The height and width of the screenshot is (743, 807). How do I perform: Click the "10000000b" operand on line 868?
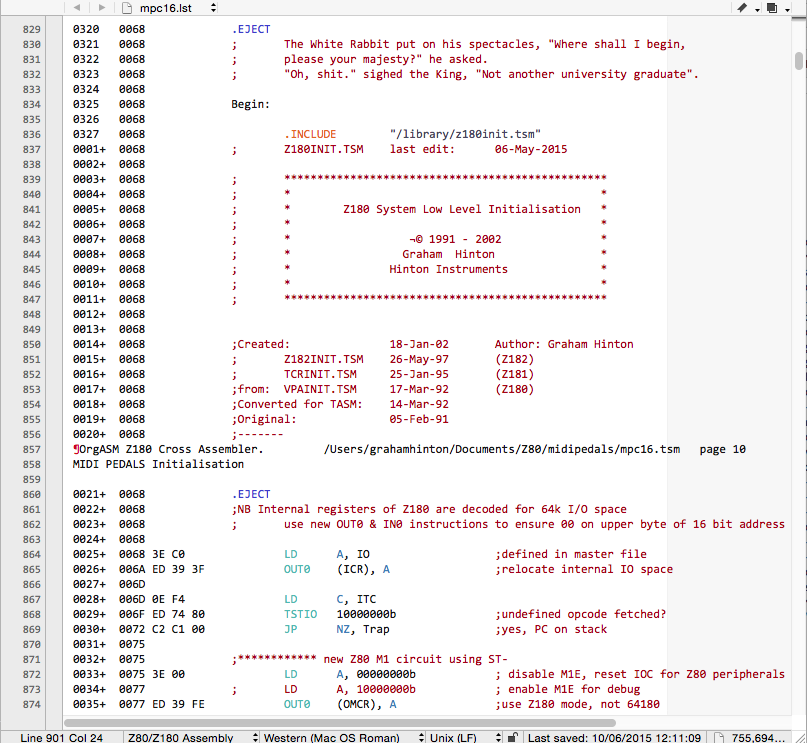point(366,614)
